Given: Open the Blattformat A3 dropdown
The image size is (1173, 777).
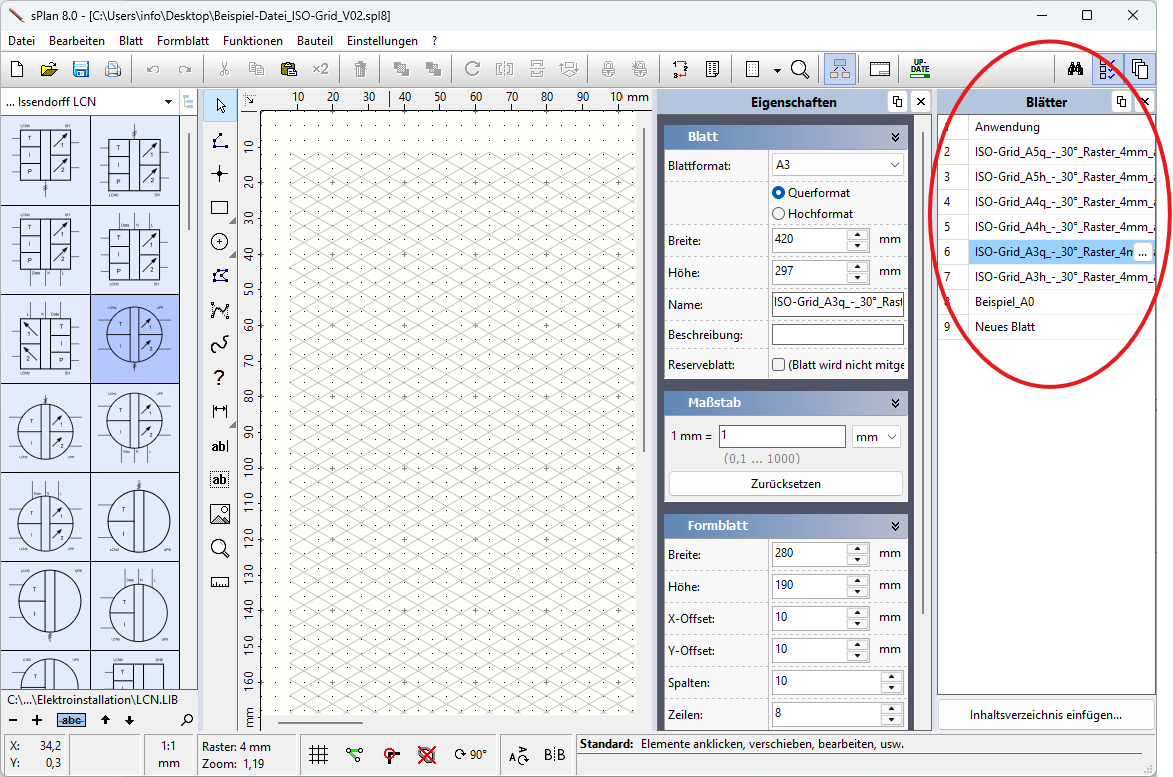Looking at the screenshot, I should [838, 165].
